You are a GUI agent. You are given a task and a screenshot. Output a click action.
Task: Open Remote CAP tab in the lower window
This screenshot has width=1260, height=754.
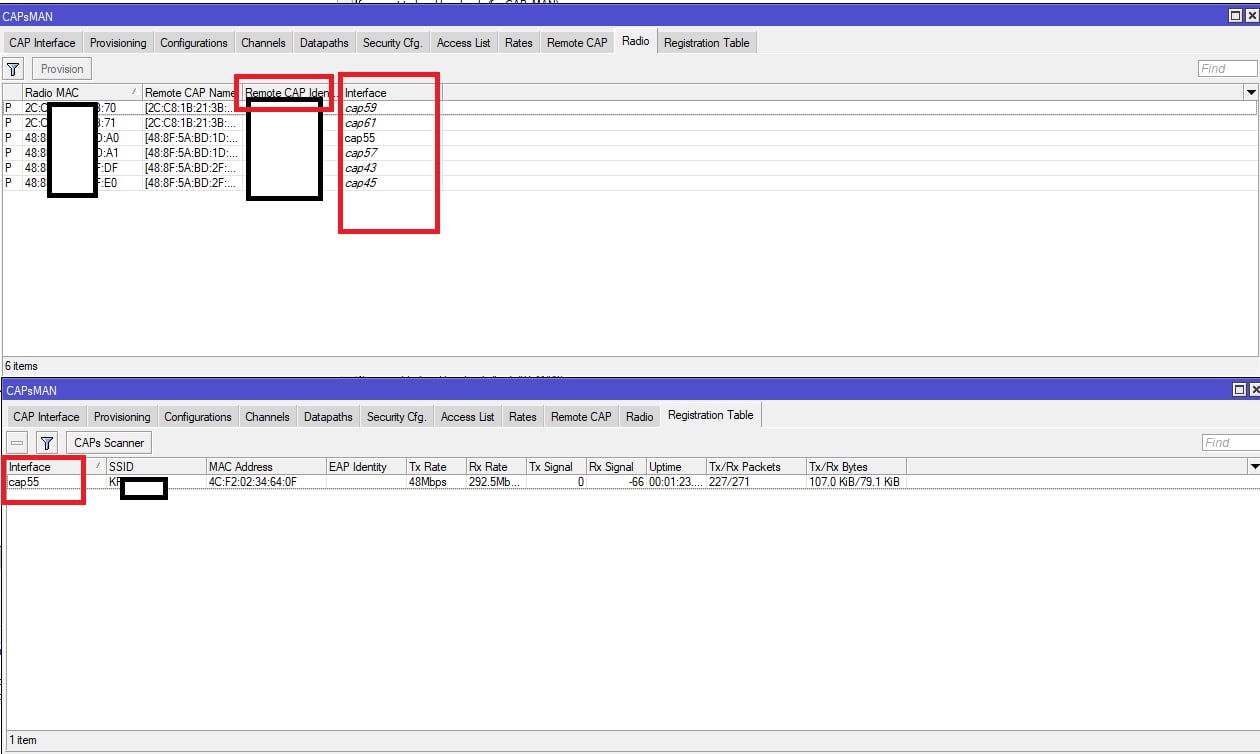[581, 417]
